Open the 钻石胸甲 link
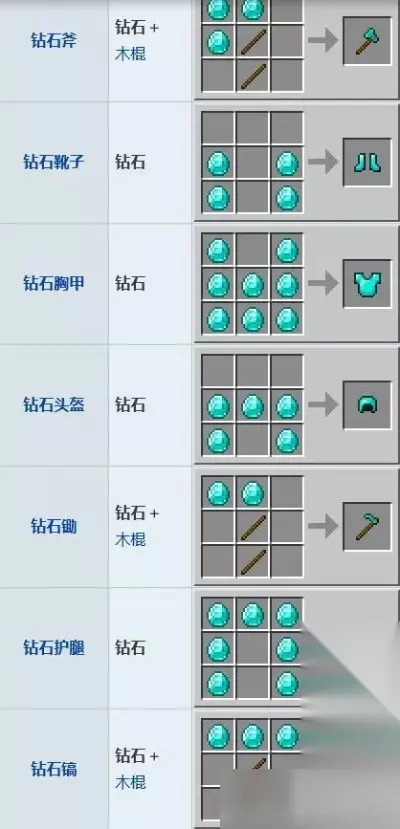Image resolution: width=400 pixels, height=829 pixels. (x=53, y=283)
